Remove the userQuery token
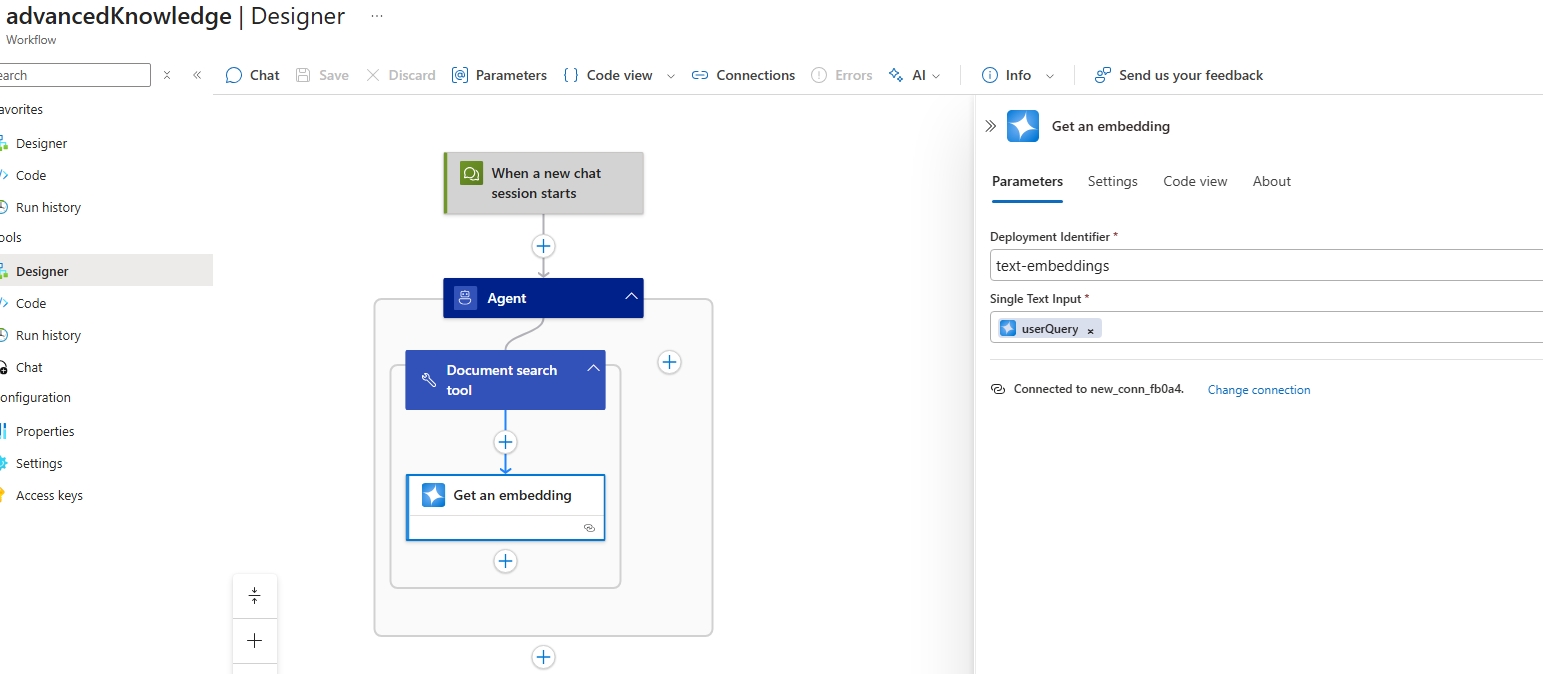 pos(1090,330)
